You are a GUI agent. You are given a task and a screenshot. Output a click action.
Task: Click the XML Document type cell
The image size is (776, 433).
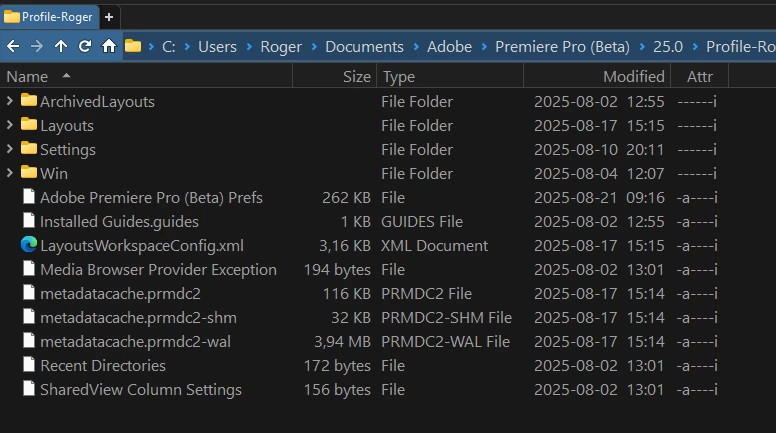435,245
